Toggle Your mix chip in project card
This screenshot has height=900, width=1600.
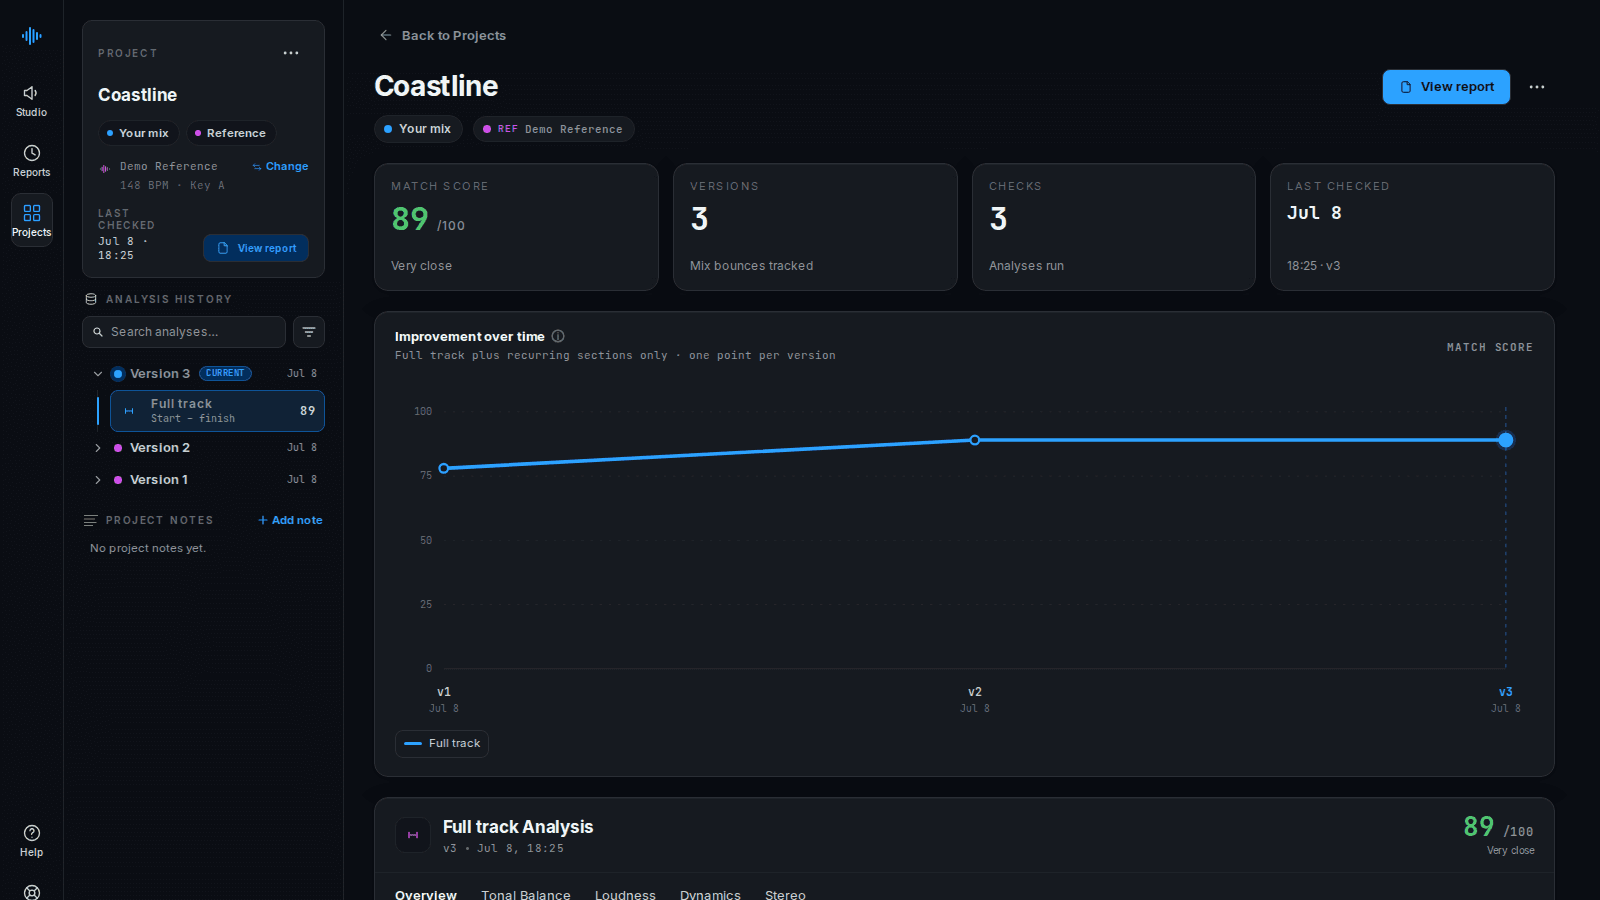tap(138, 133)
